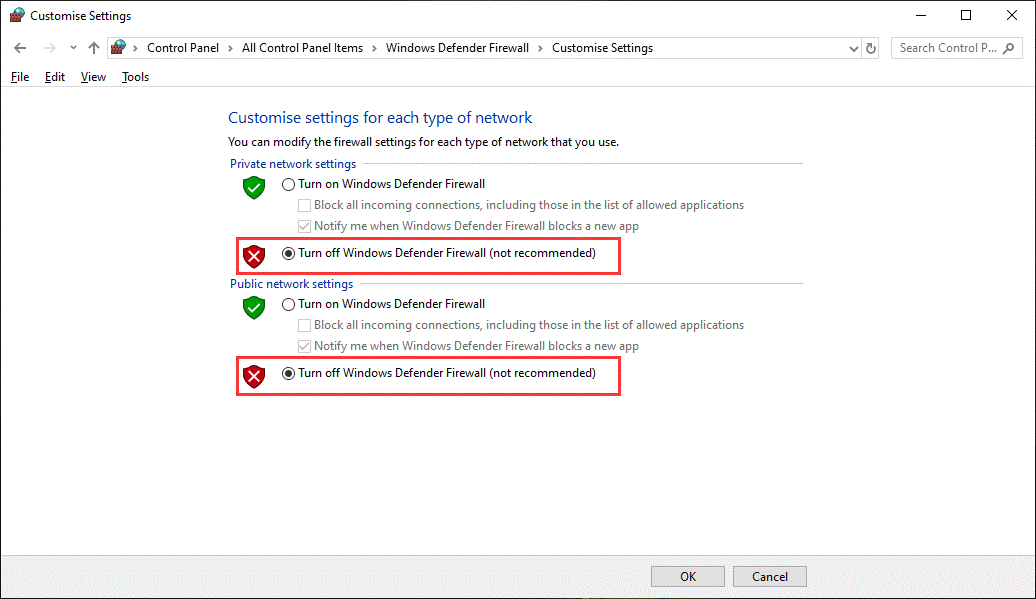The height and width of the screenshot is (599, 1036).
Task: Expand the address bar history dropdown
Action: coord(853,48)
